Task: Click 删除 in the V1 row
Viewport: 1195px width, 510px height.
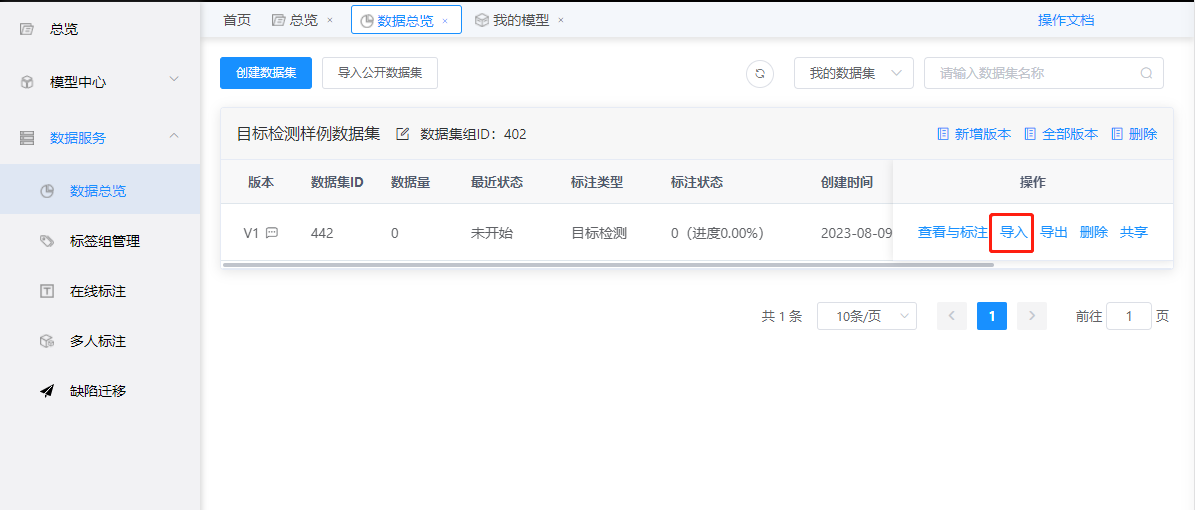Action: coord(1094,233)
